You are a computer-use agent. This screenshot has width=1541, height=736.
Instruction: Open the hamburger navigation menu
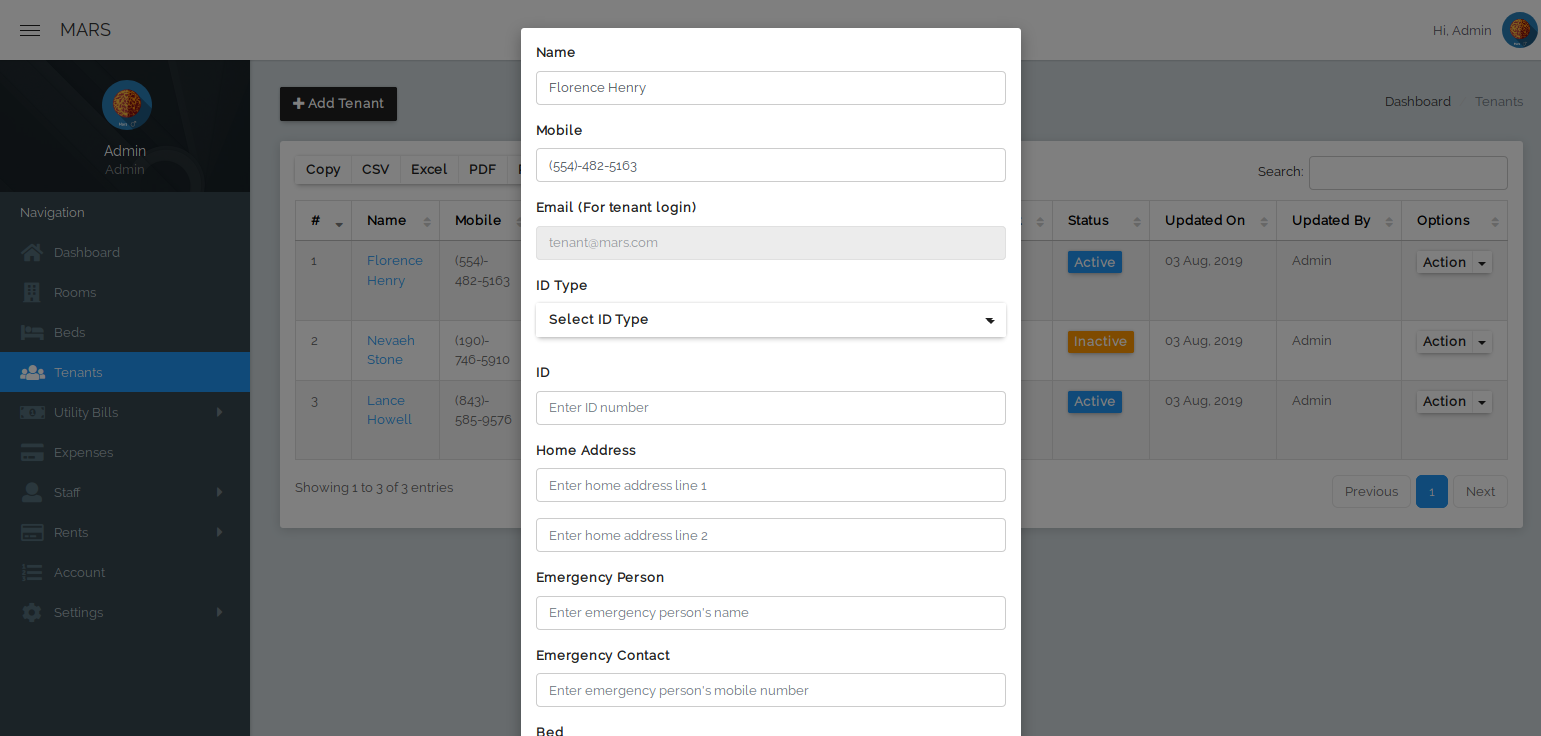coord(29,29)
